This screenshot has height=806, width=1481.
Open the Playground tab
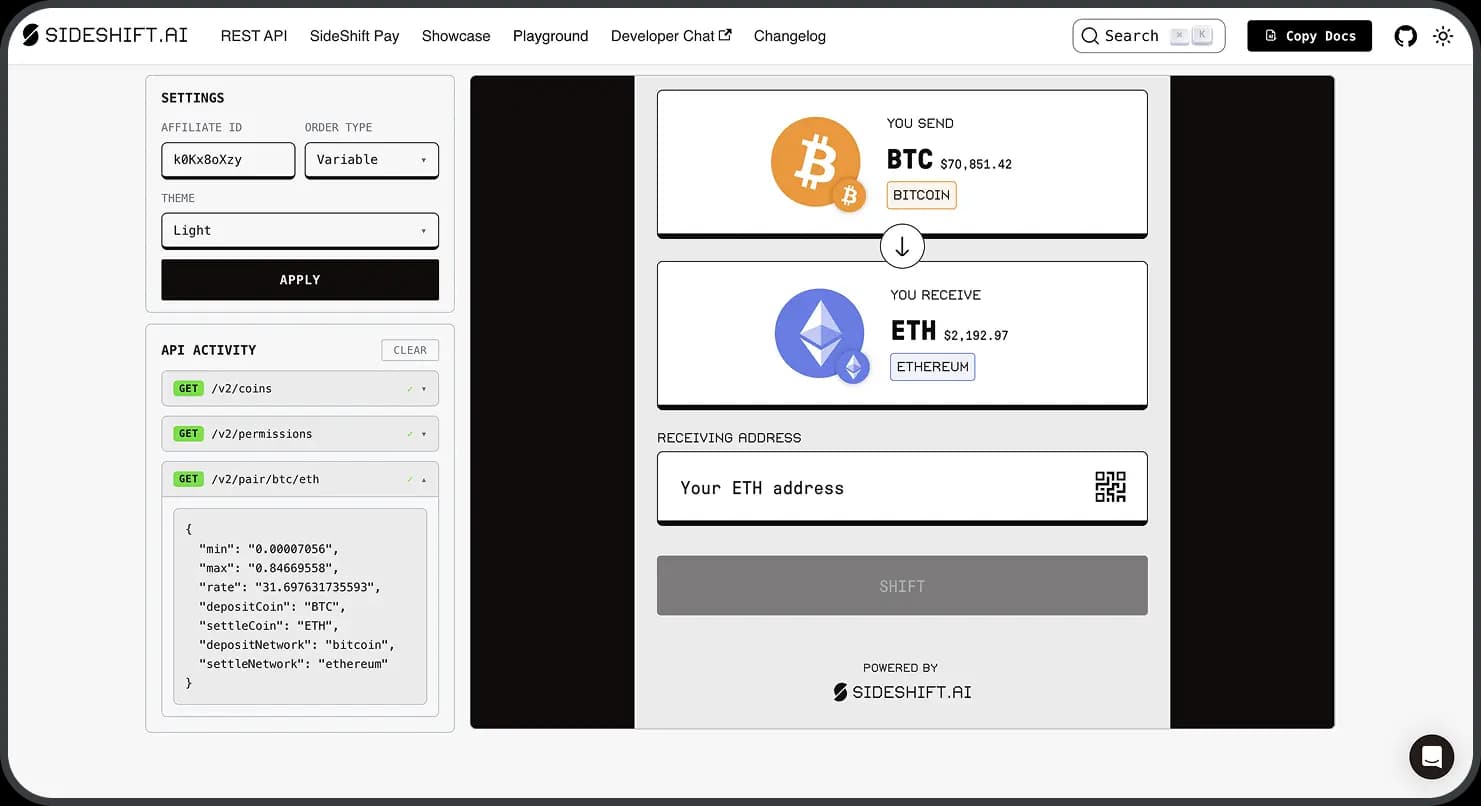pyautogui.click(x=550, y=36)
